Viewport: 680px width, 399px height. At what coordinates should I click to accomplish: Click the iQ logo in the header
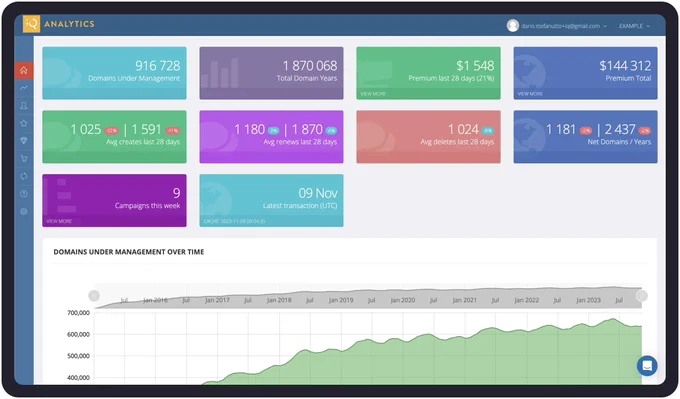coord(31,24)
